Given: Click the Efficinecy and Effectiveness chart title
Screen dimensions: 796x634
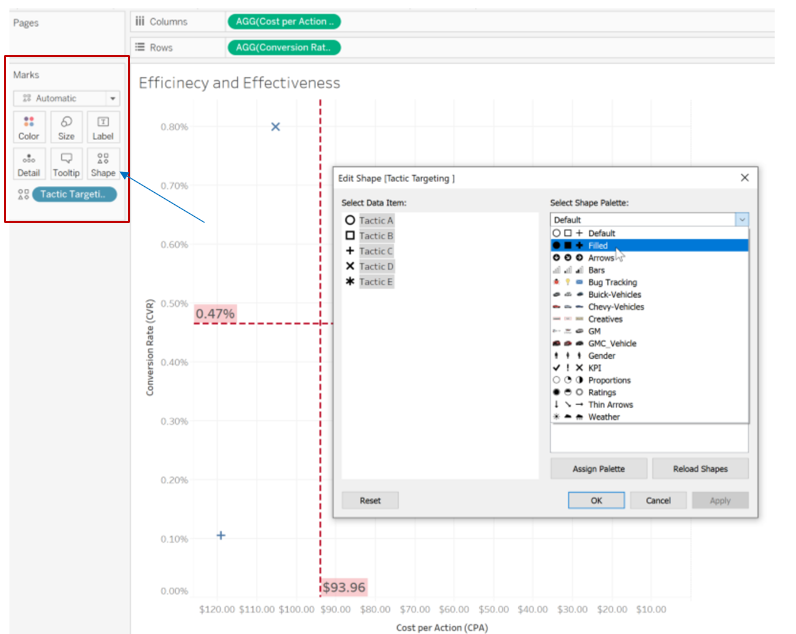Looking at the screenshot, I should (239, 83).
